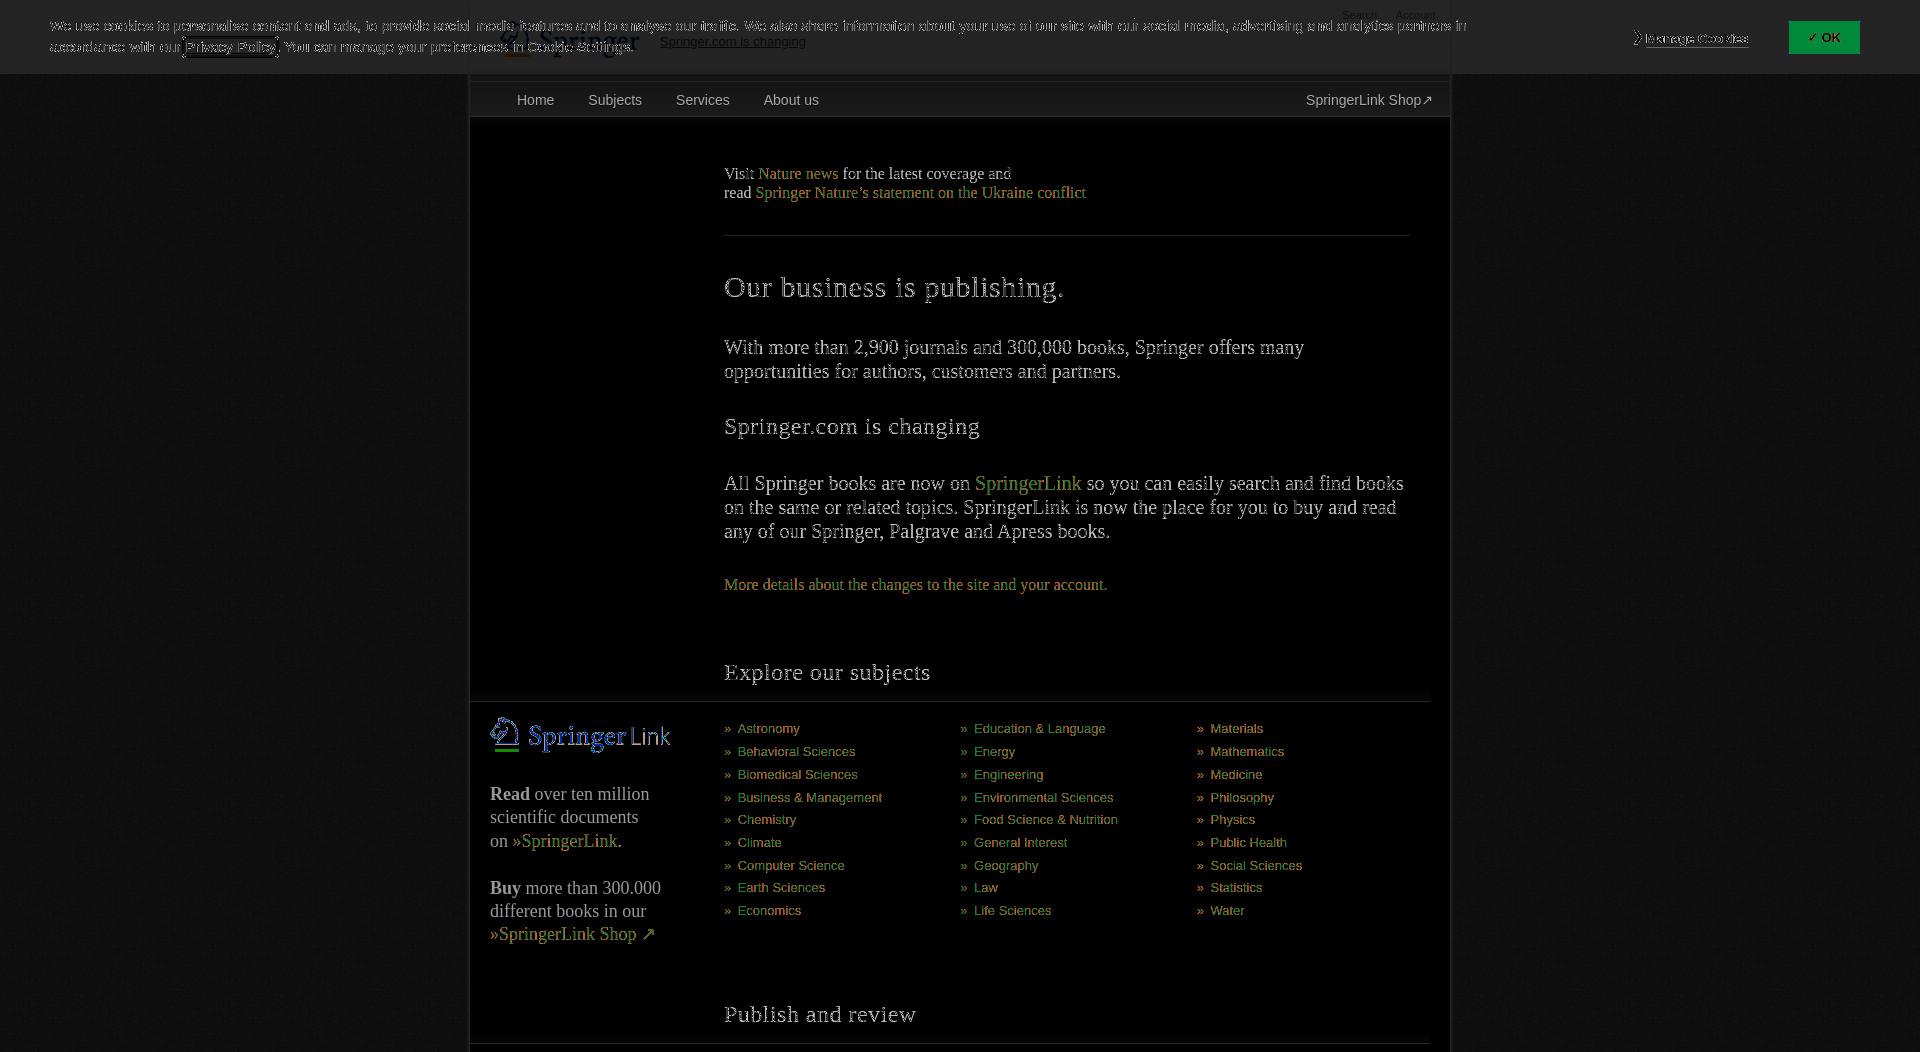This screenshot has height=1052, width=1920.
Task: Browse the Computer Science subject
Action: click(790, 866)
